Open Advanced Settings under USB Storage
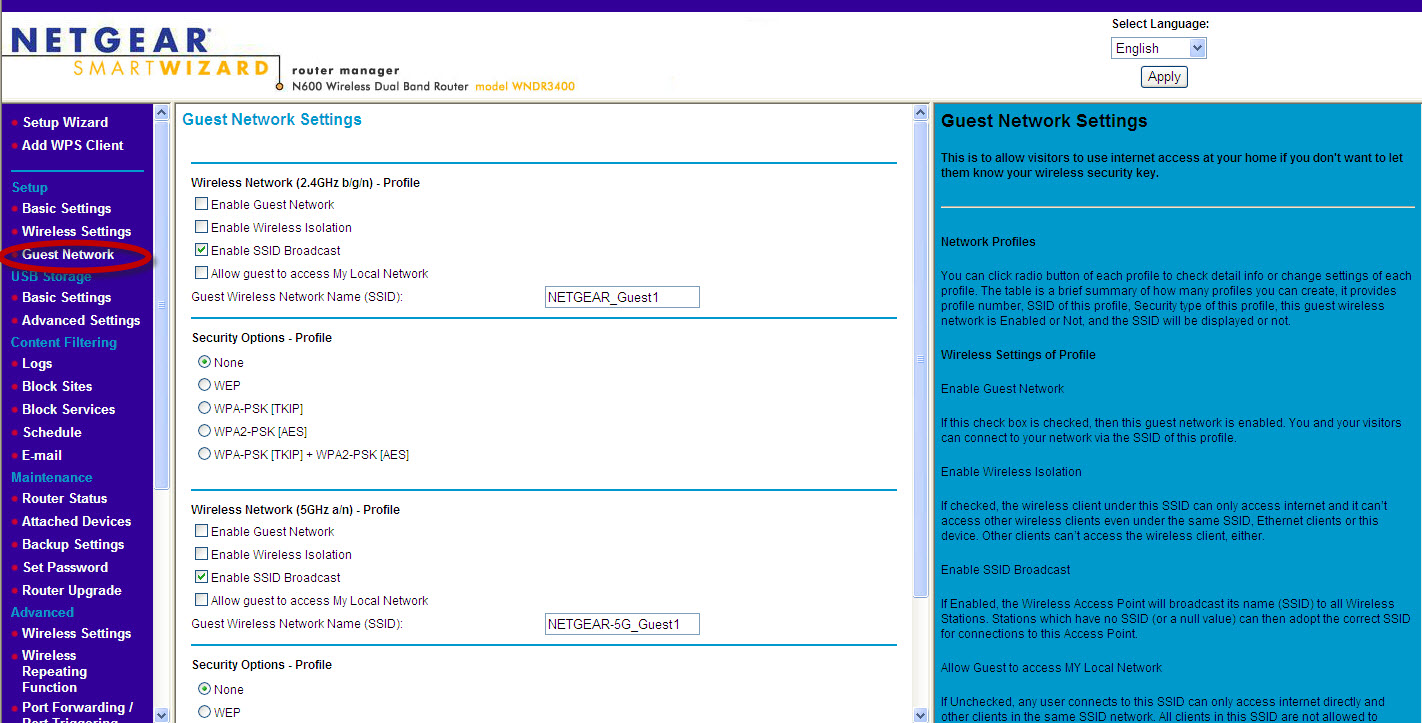Viewport: 1422px width, 723px height. [x=81, y=320]
